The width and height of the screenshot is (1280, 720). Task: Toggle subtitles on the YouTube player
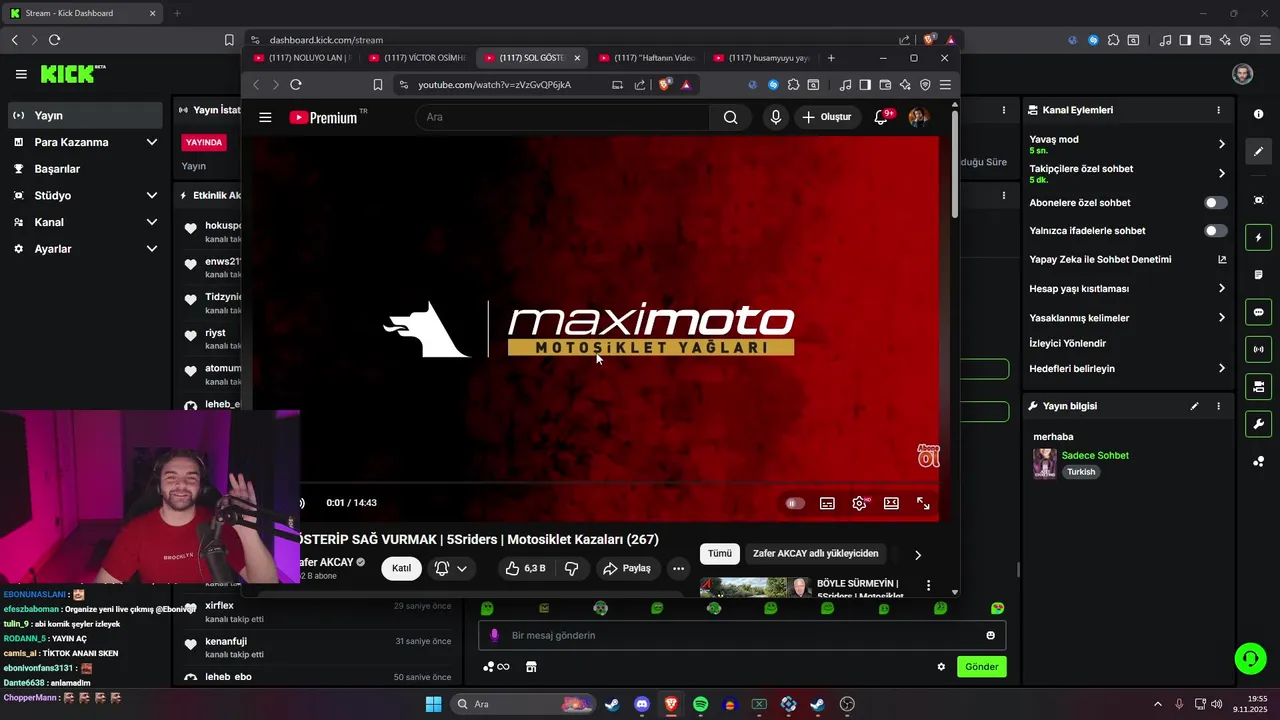[827, 503]
